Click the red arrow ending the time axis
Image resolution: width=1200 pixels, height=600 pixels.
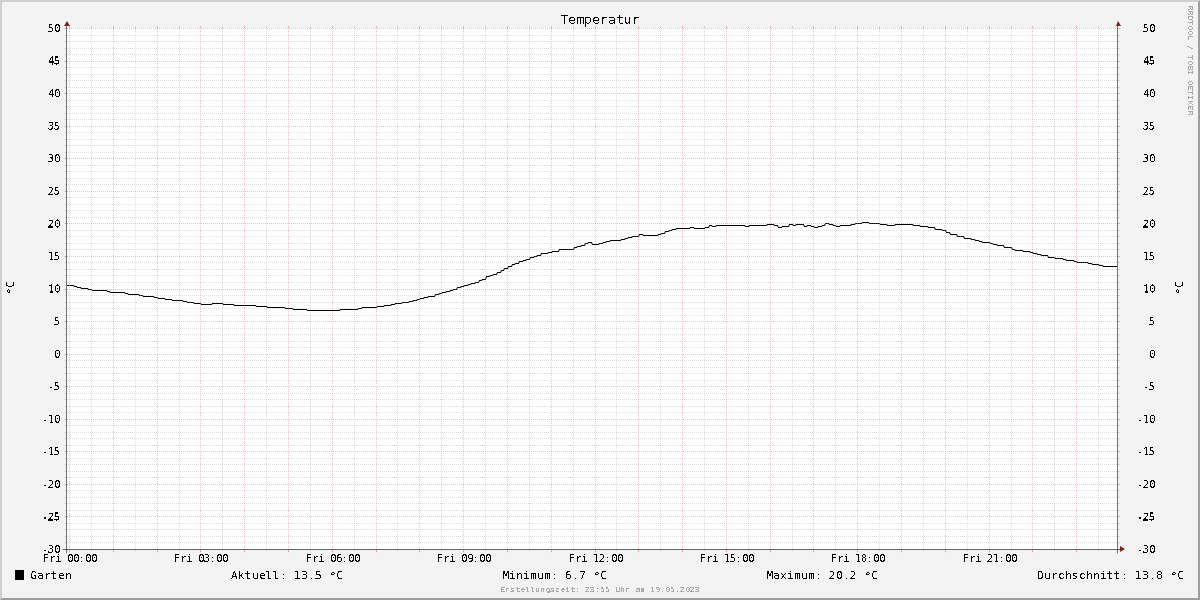pyautogui.click(x=1122, y=549)
